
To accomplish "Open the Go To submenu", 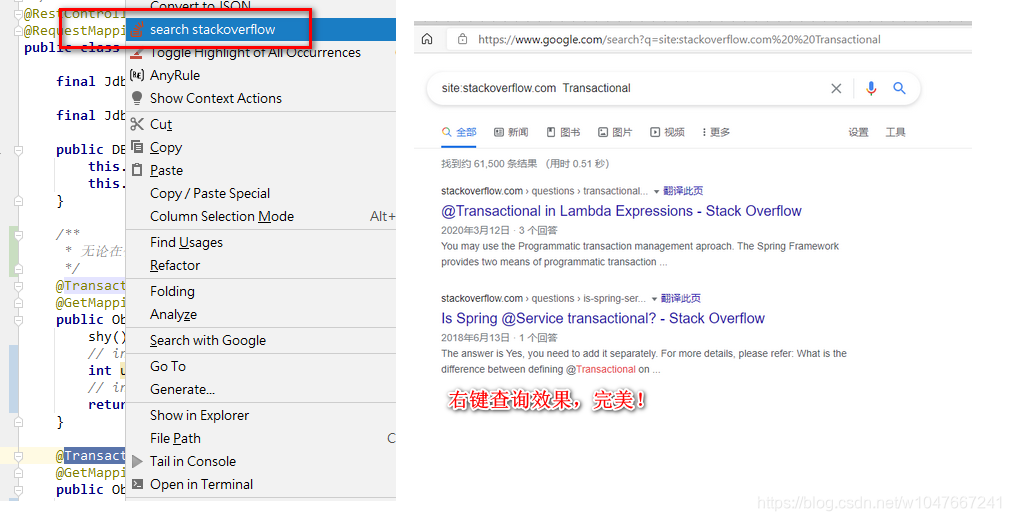I will click(x=168, y=366).
